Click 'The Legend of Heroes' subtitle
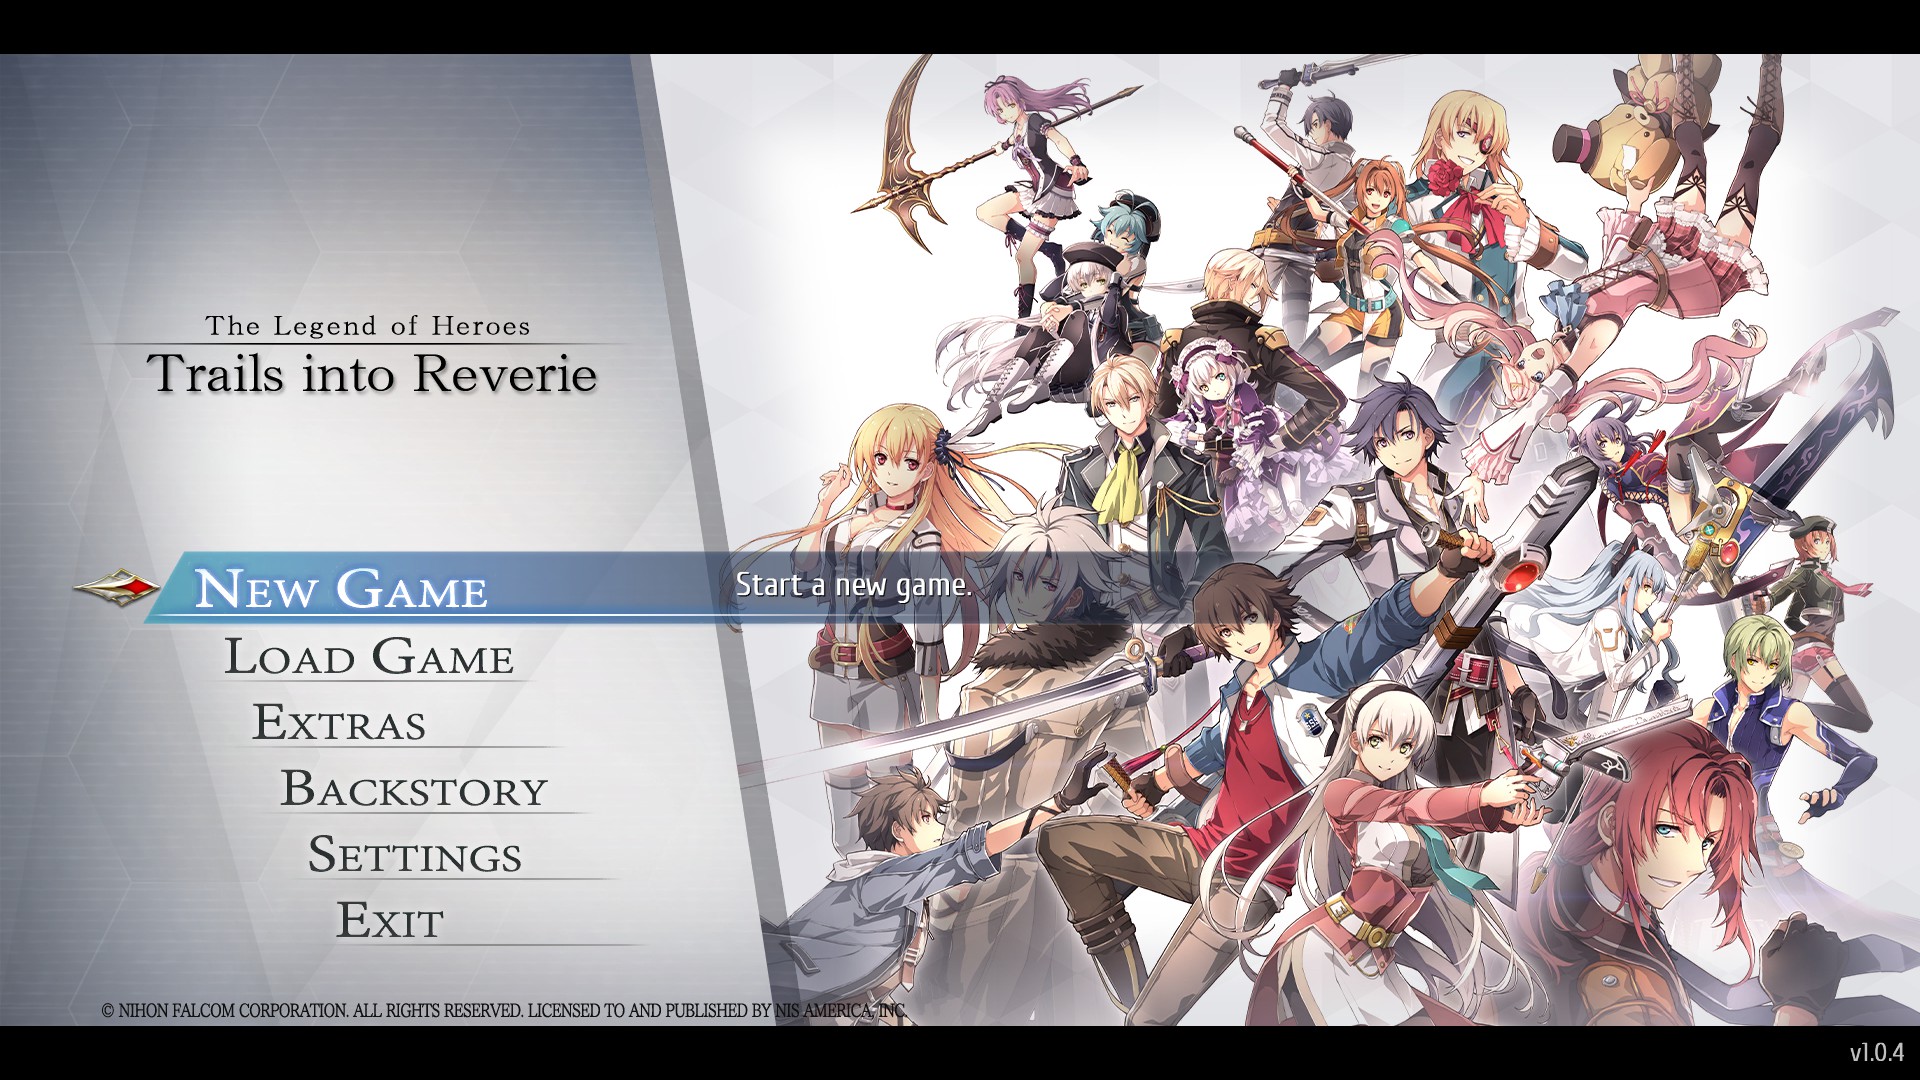The height and width of the screenshot is (1080, 1920). pos(367,326)
